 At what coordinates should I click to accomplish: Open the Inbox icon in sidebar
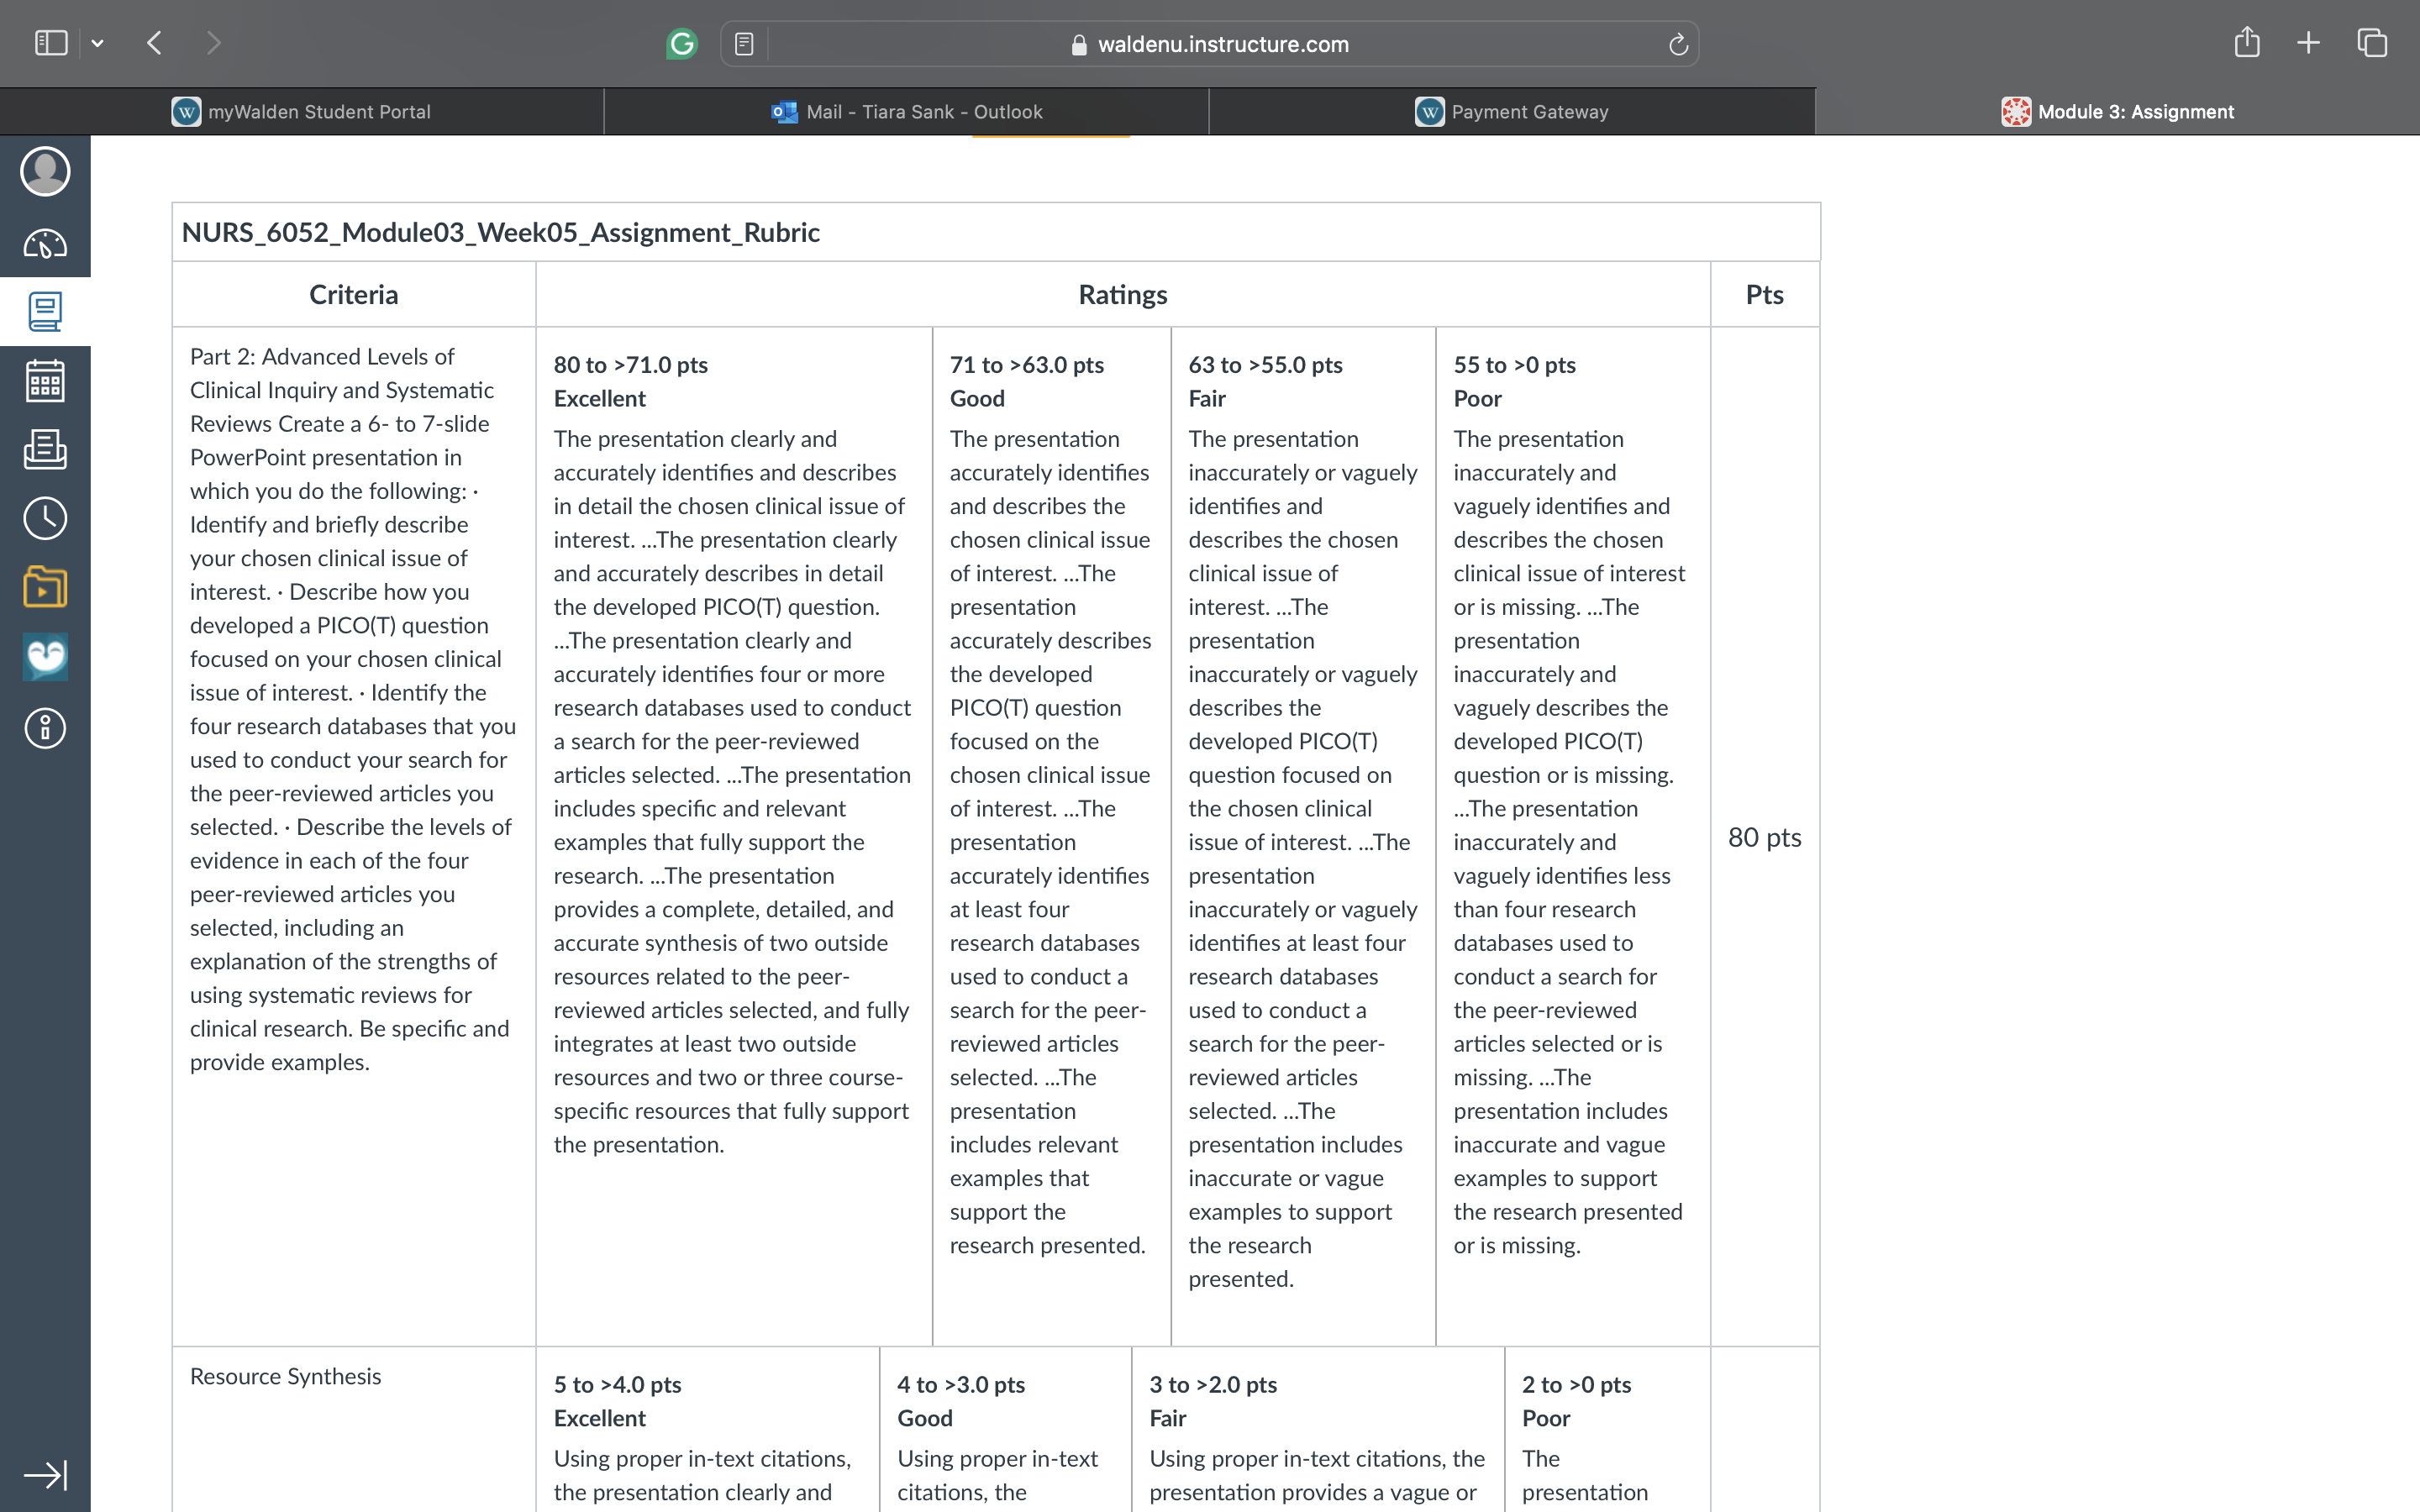click(x=45, y=450)
